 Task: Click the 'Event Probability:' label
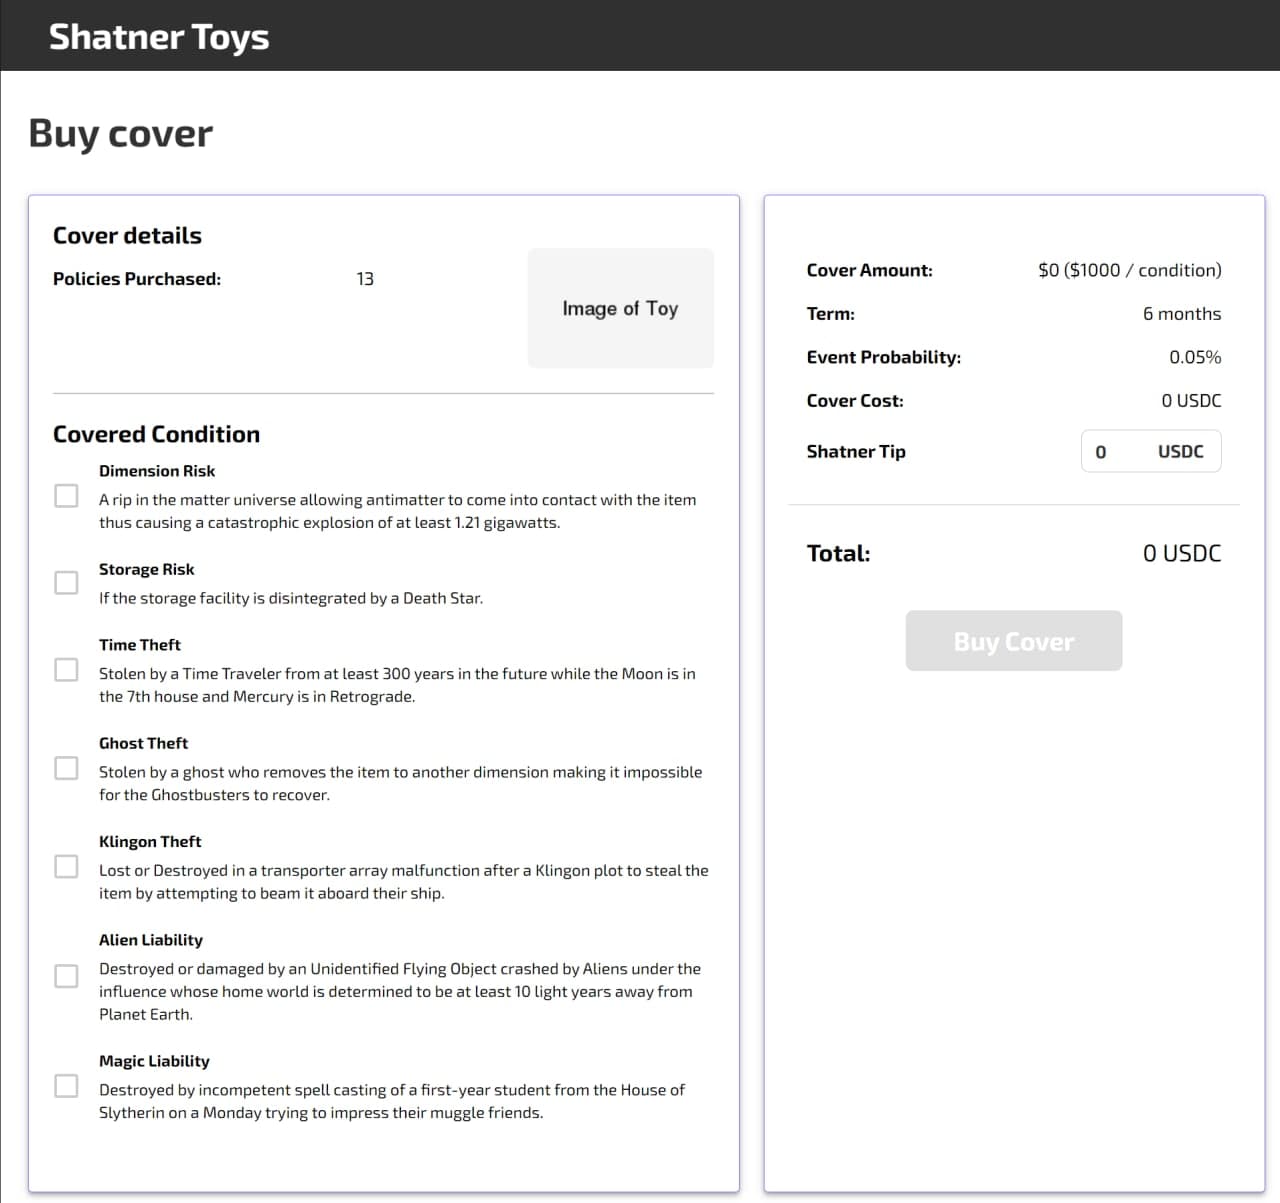tap(884, 357)
